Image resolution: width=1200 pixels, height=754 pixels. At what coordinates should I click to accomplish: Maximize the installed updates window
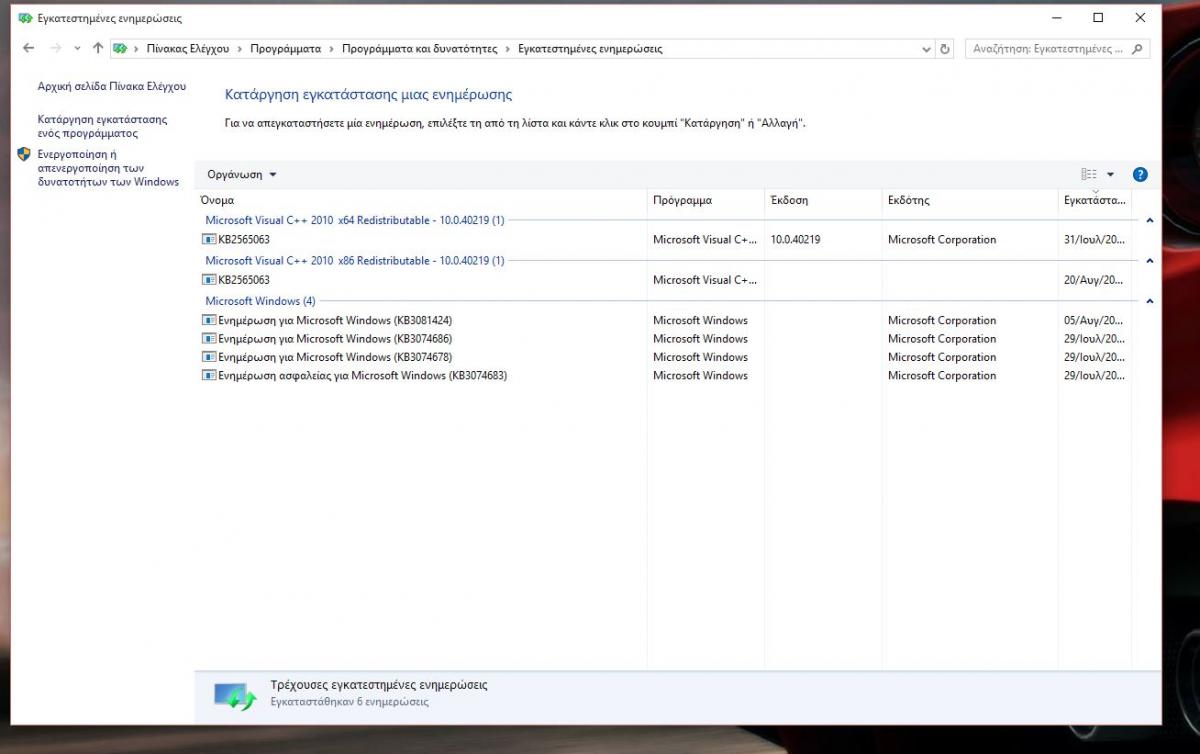click(x=1098, y=18)
